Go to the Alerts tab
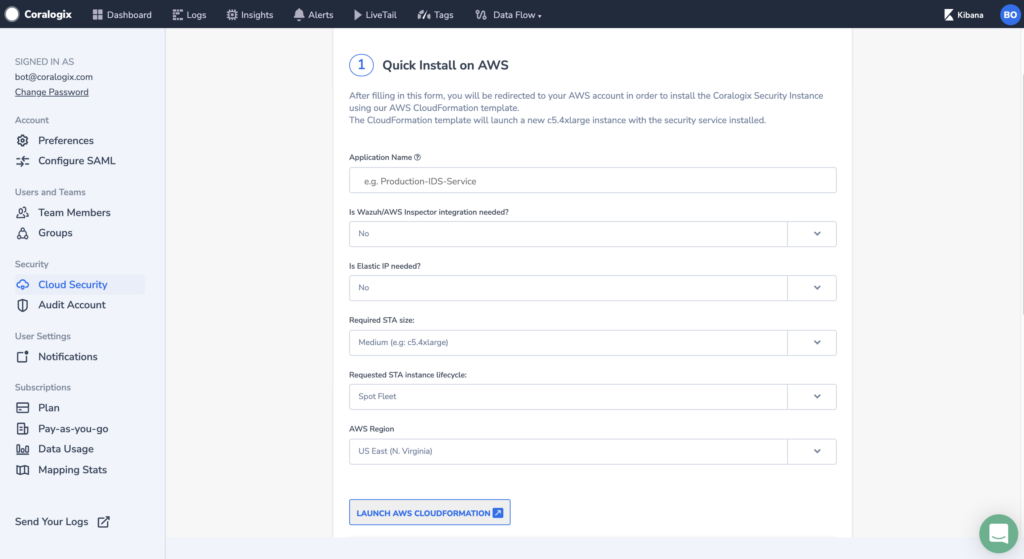The image size is (1024, 559). click(313, 14)
